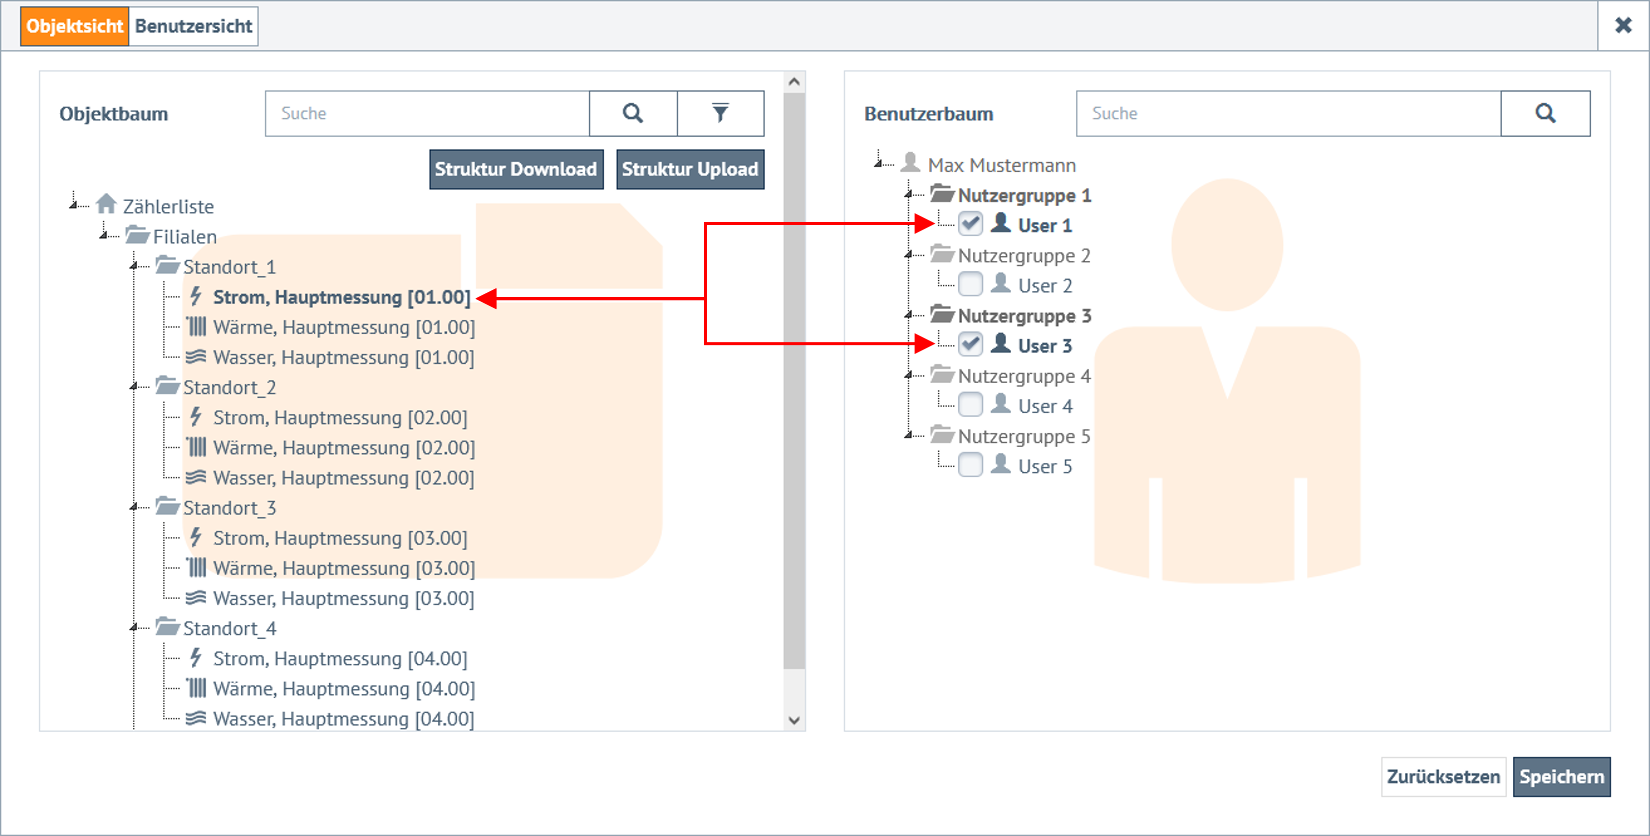
Task: Click the search magnifier in Objektbaum
Action: coord(632,113)
